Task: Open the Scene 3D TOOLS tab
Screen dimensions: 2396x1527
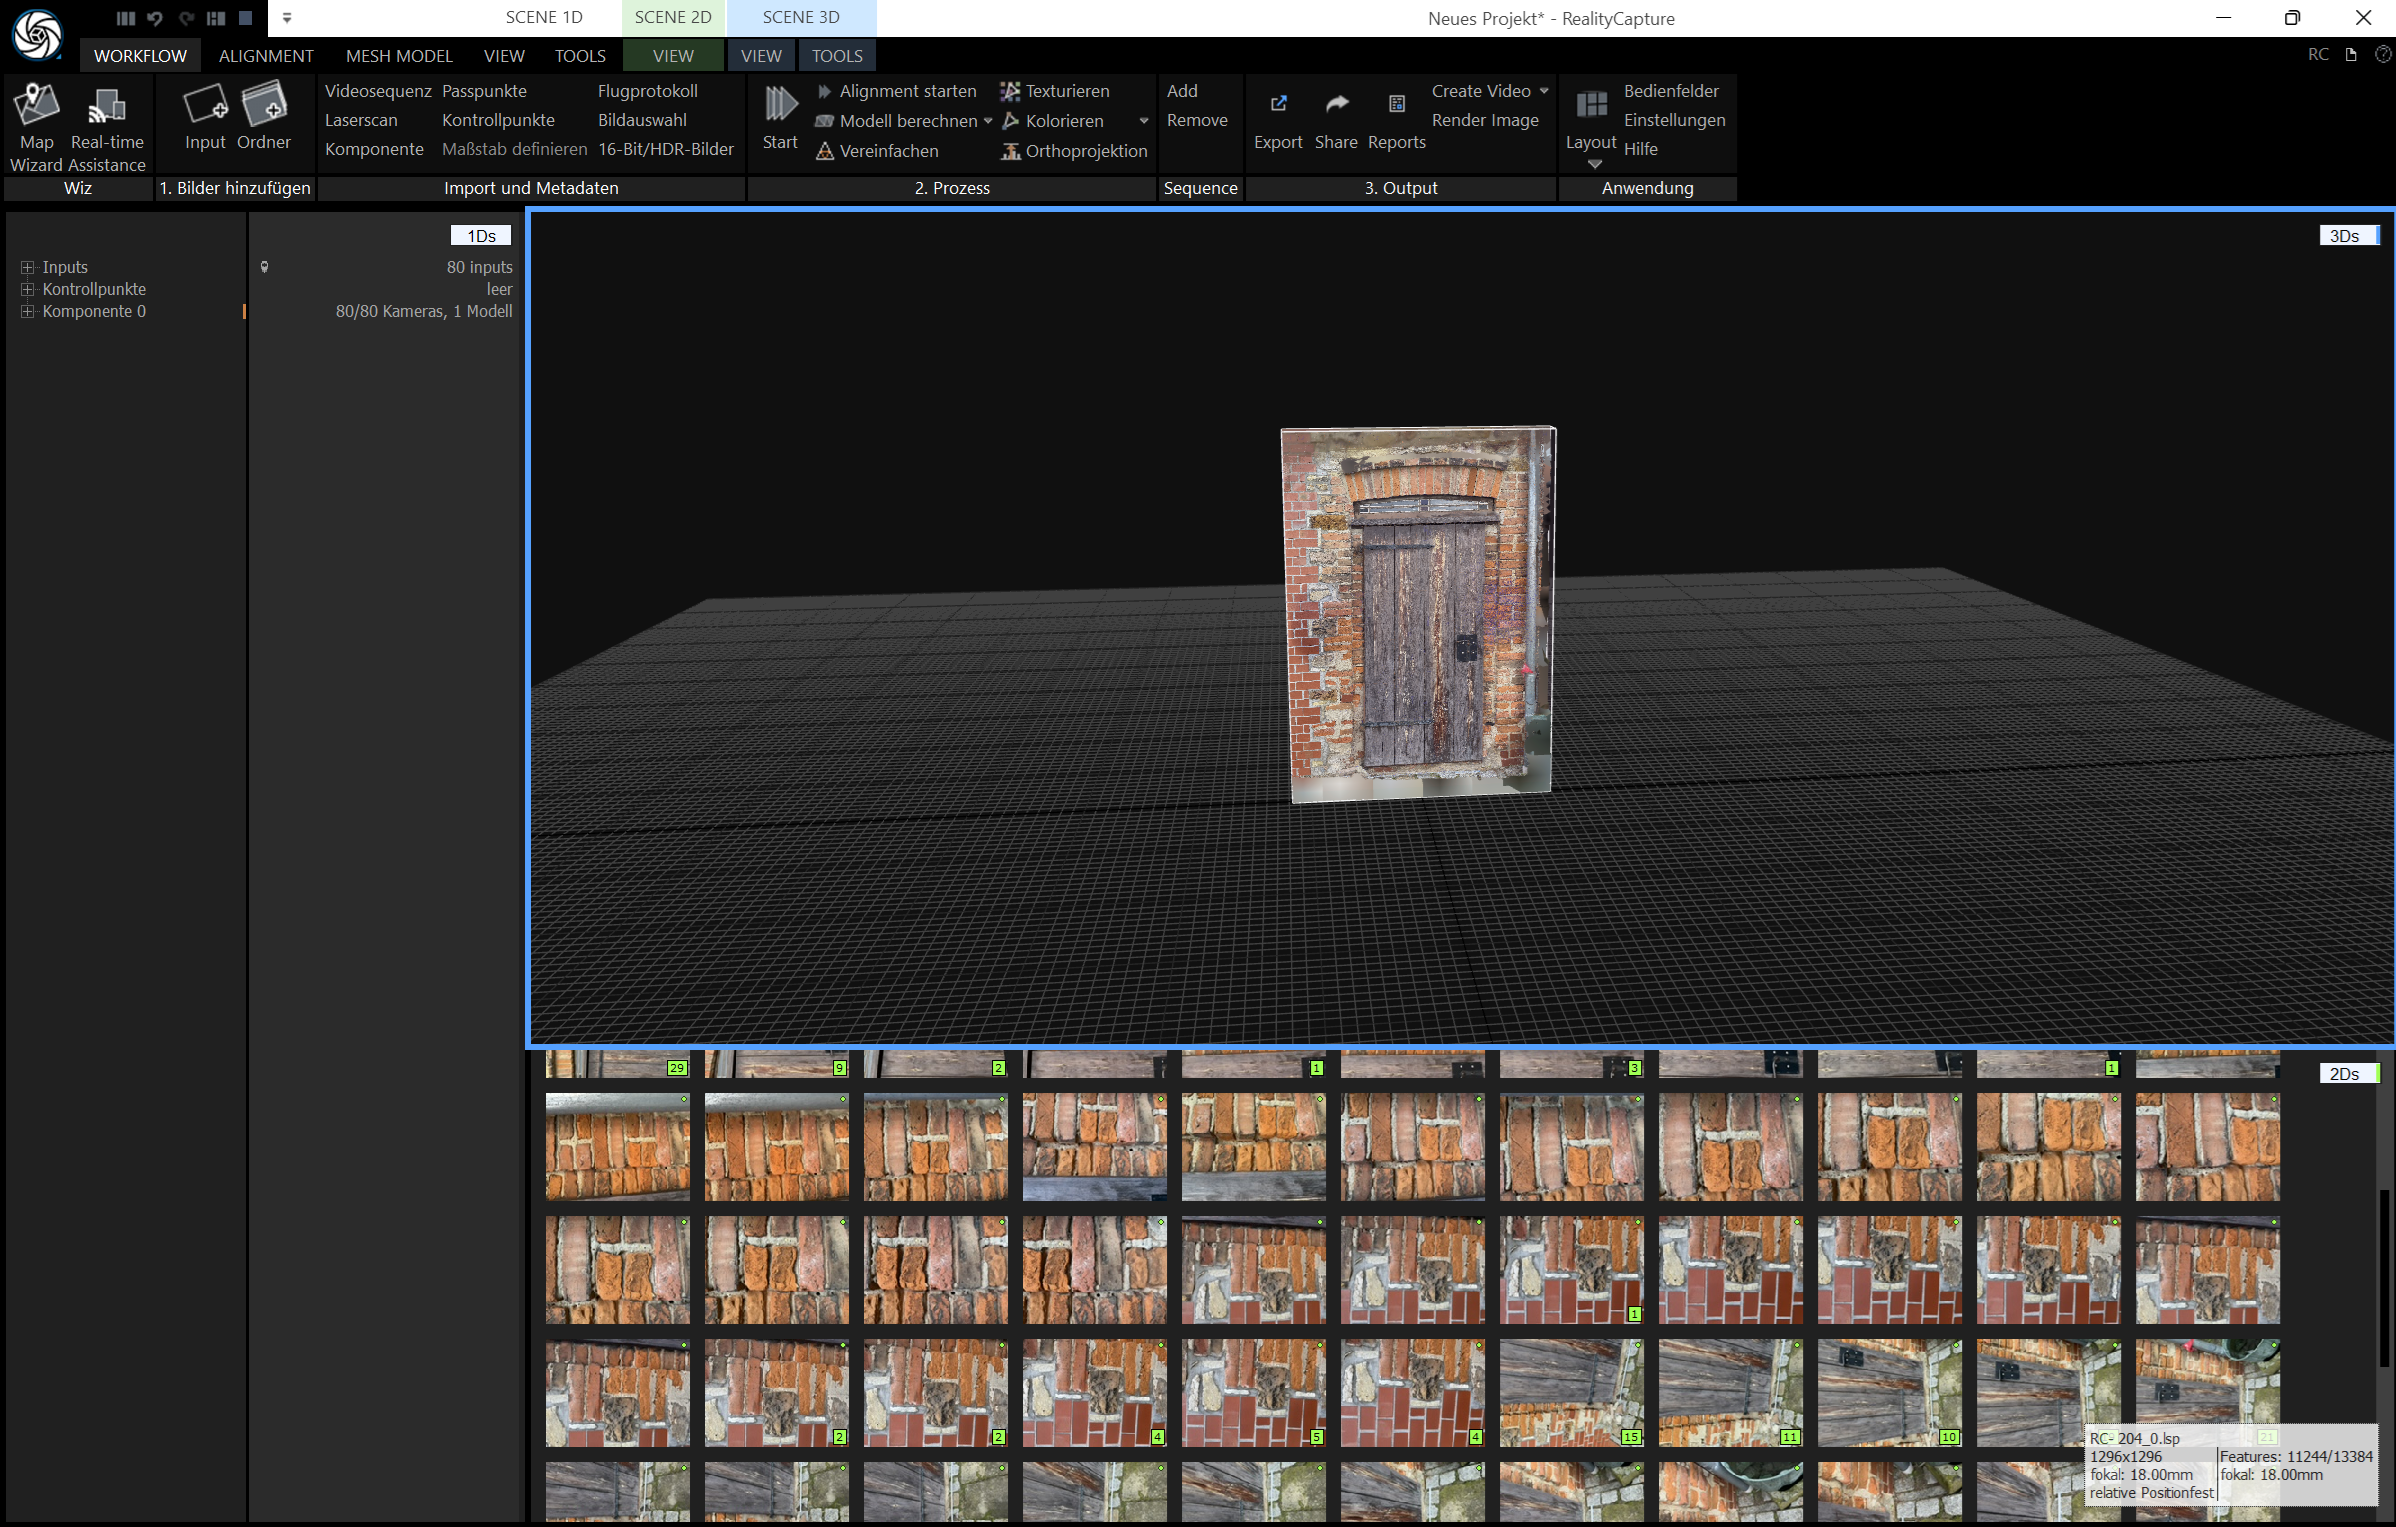Action: click(837, 56)
